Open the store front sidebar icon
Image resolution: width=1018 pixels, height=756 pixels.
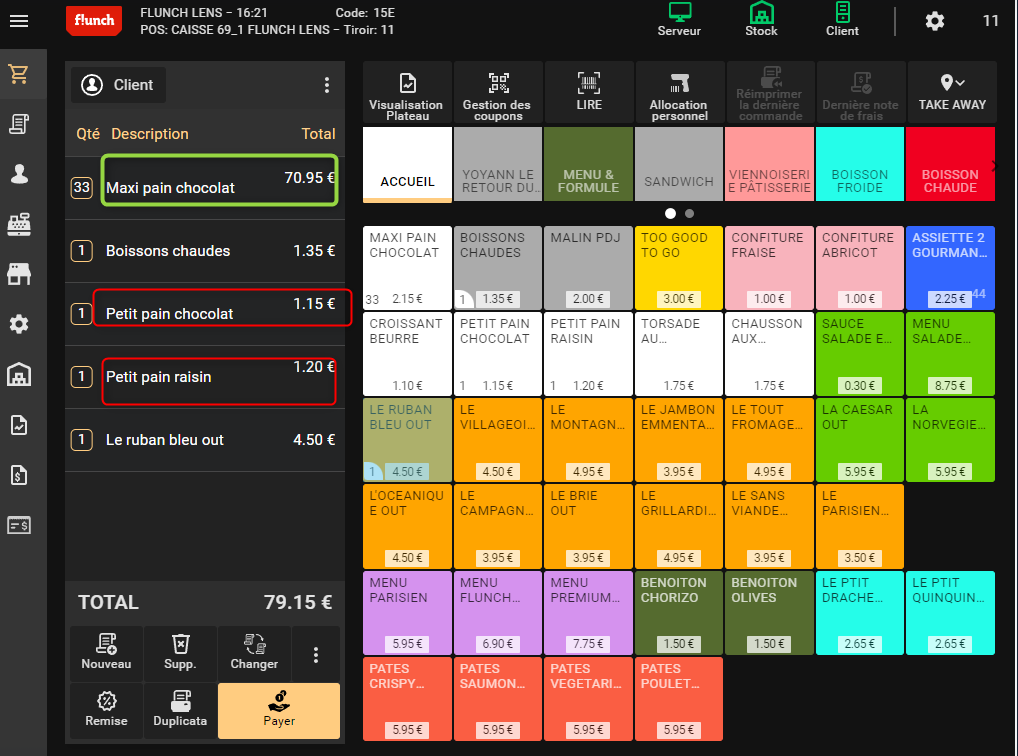point(19,274)
